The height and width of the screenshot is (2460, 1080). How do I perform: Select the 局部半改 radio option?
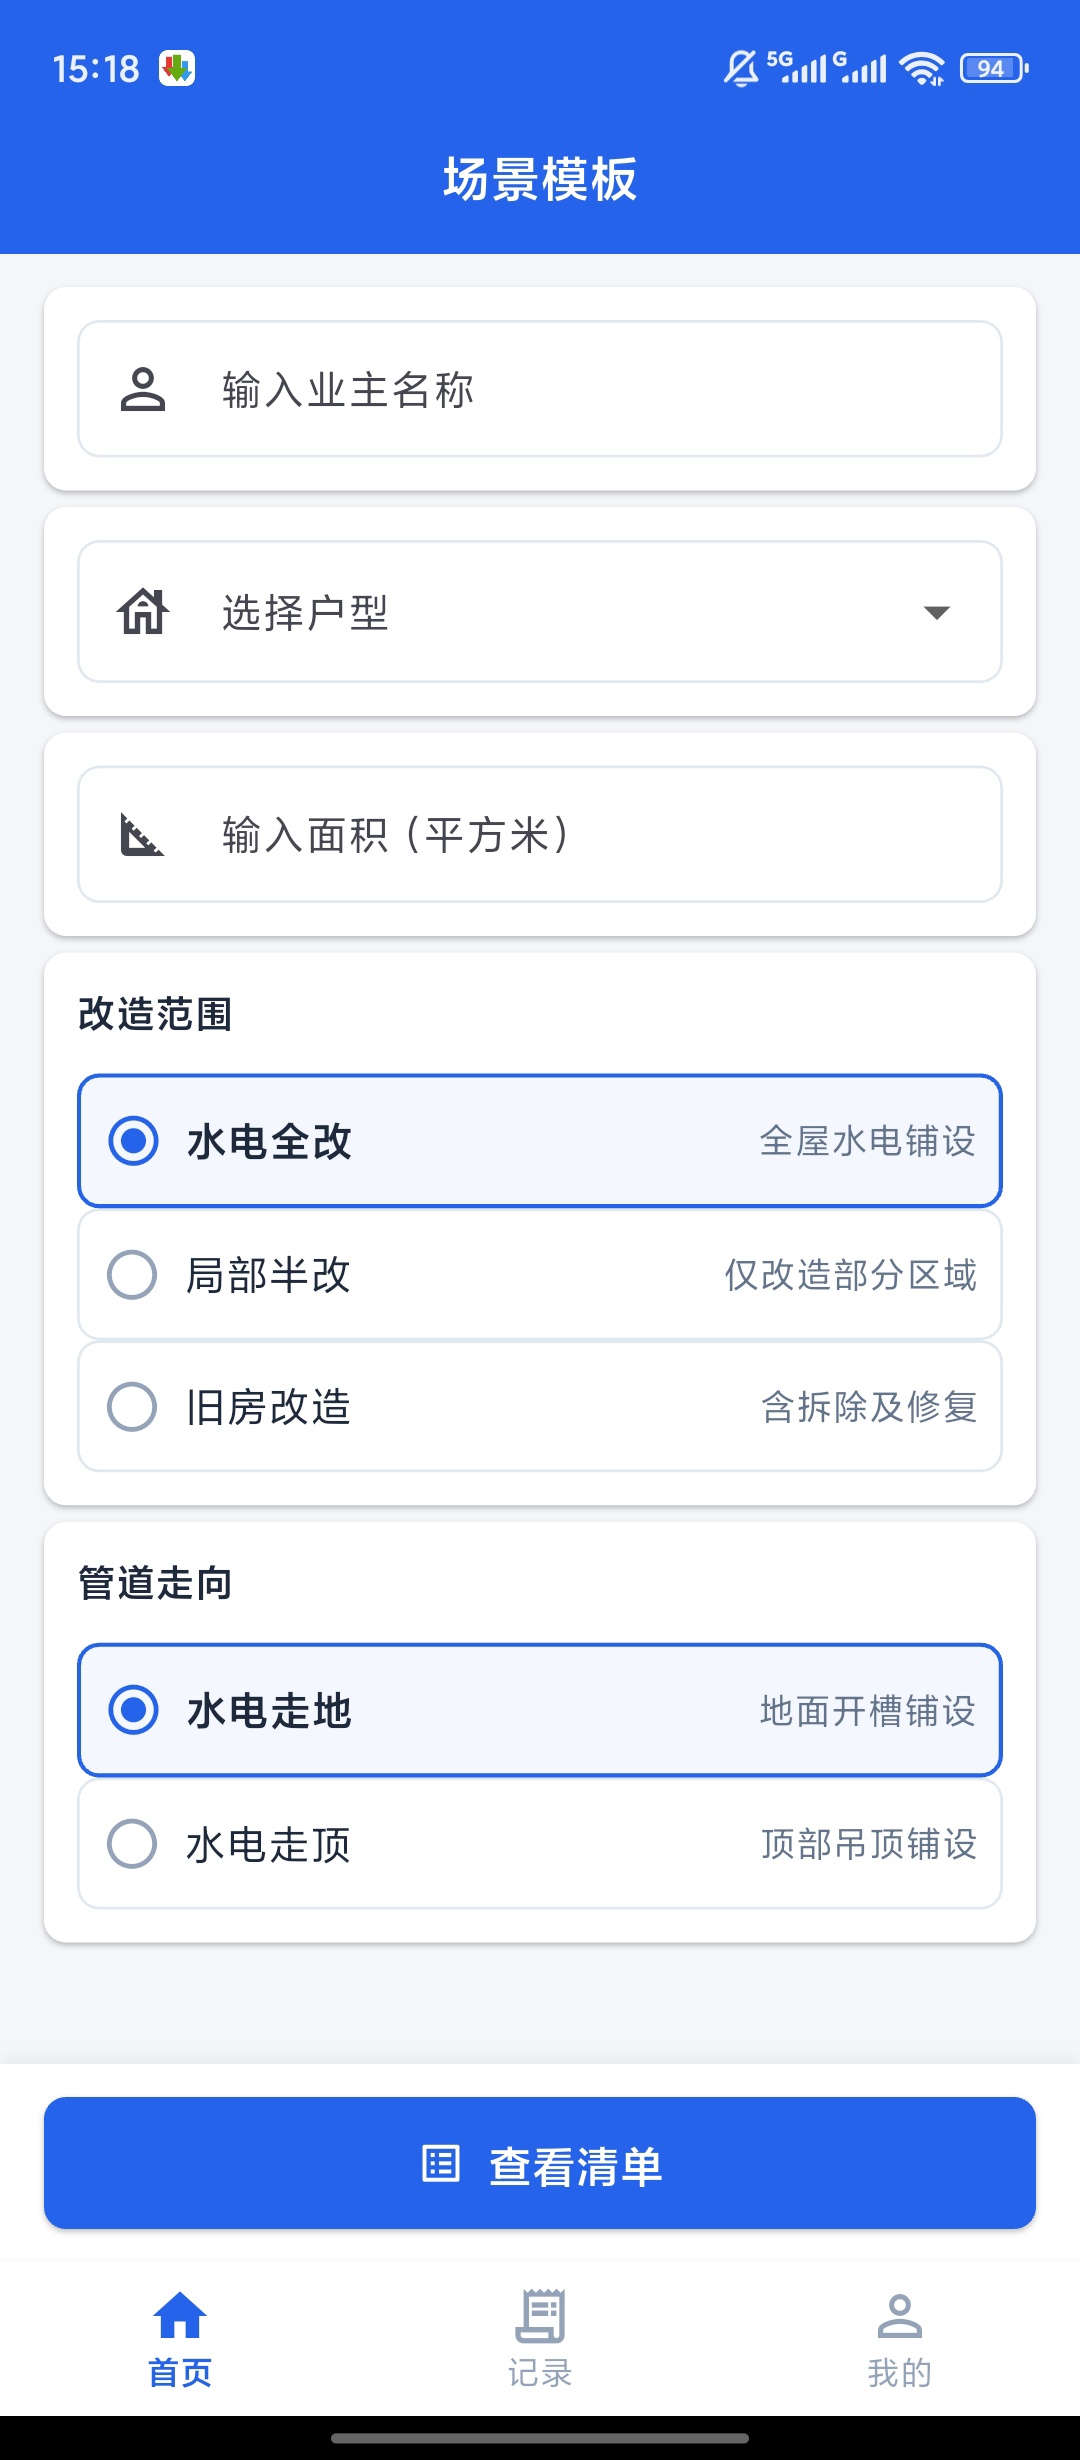(132, 1275)
